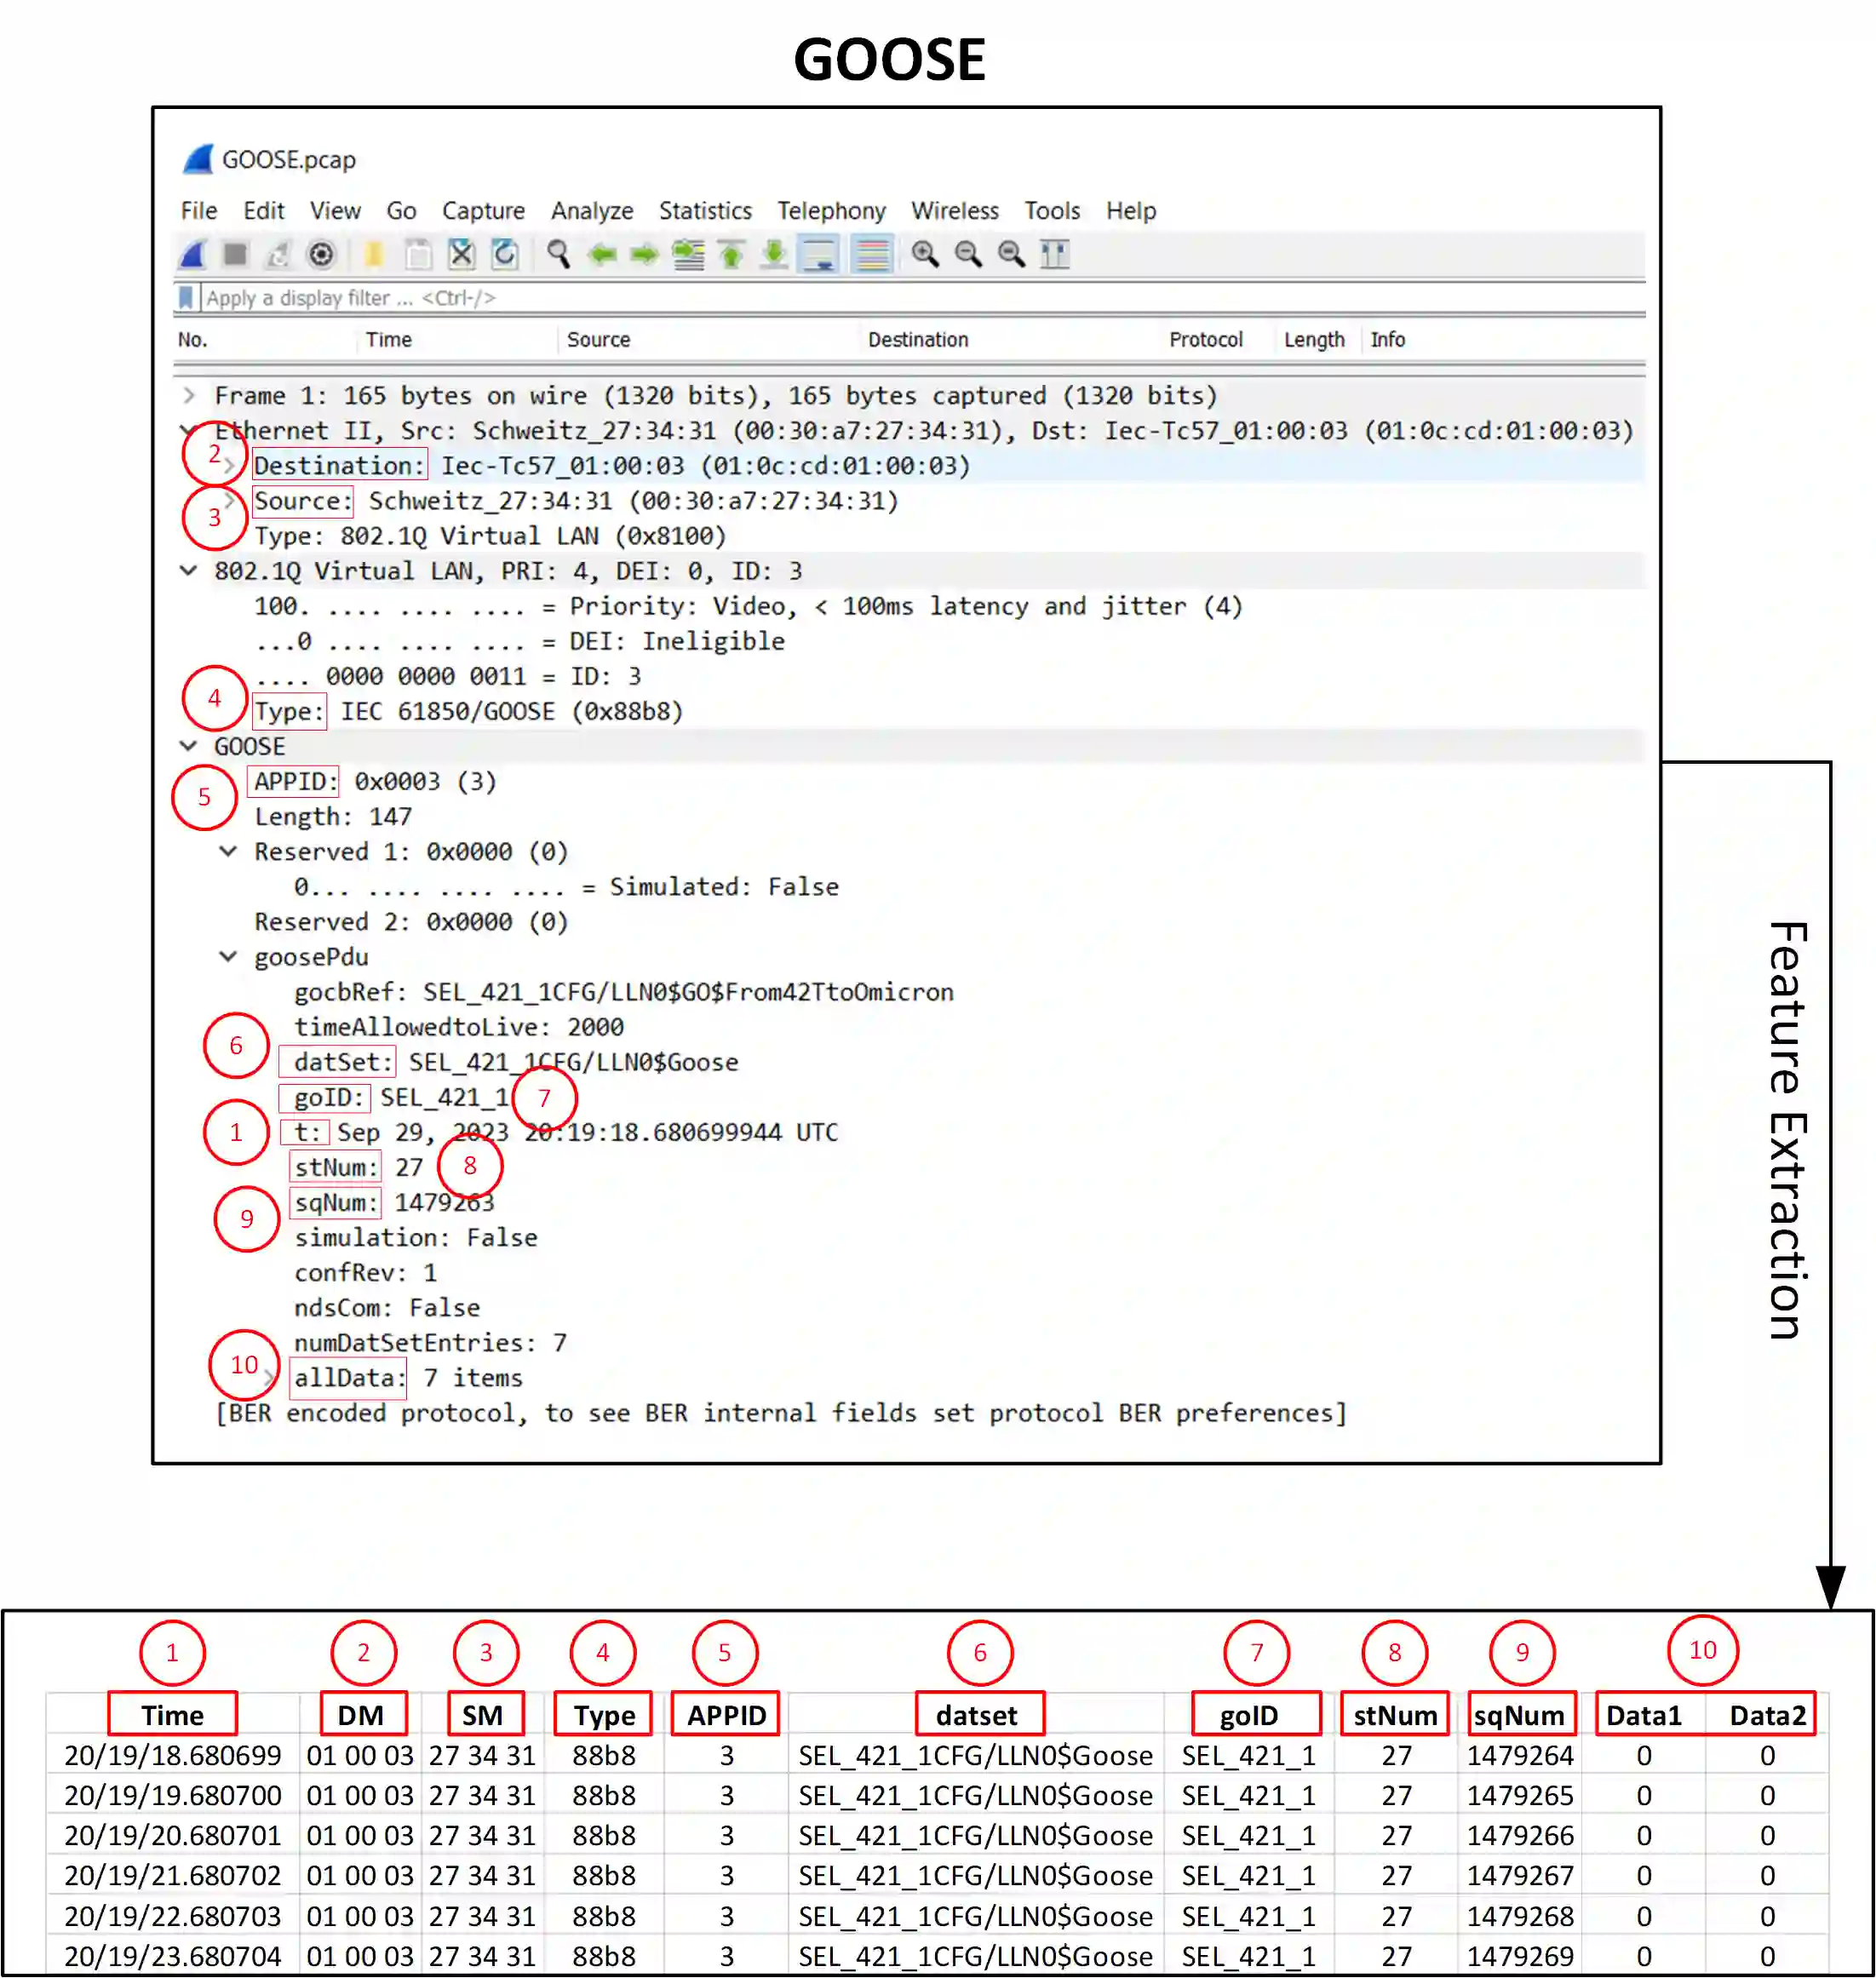Click the find packet magnifier icon
Viewport: 1876px width, 1978px height.
[x=559, y=255]
